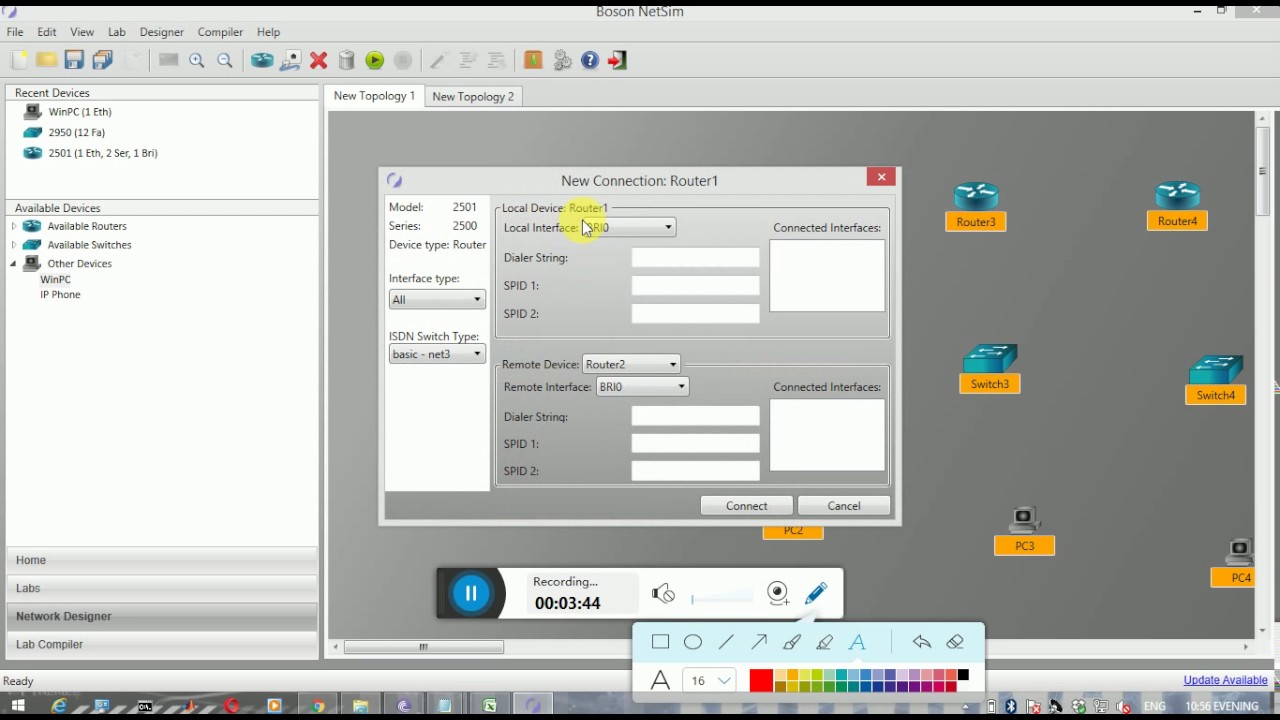Collapse the Other Devices tree node
The width and height of the screenshot is (1280, 720).
[14, 264]
